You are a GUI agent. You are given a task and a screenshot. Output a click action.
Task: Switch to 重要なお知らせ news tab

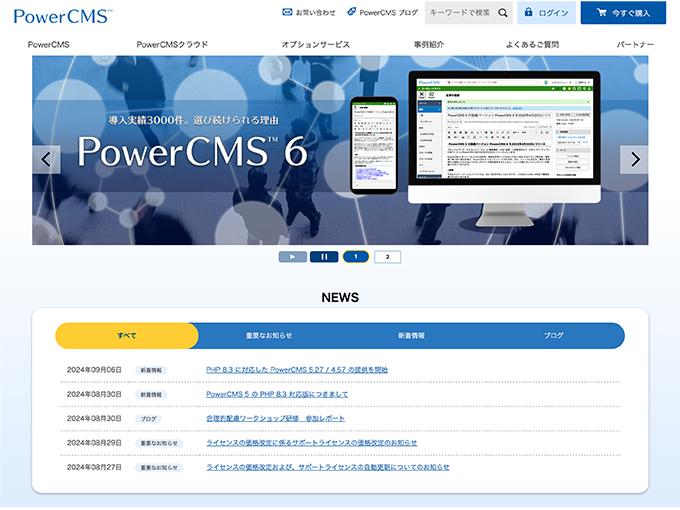pyautogui.click(x=269, y=335)
